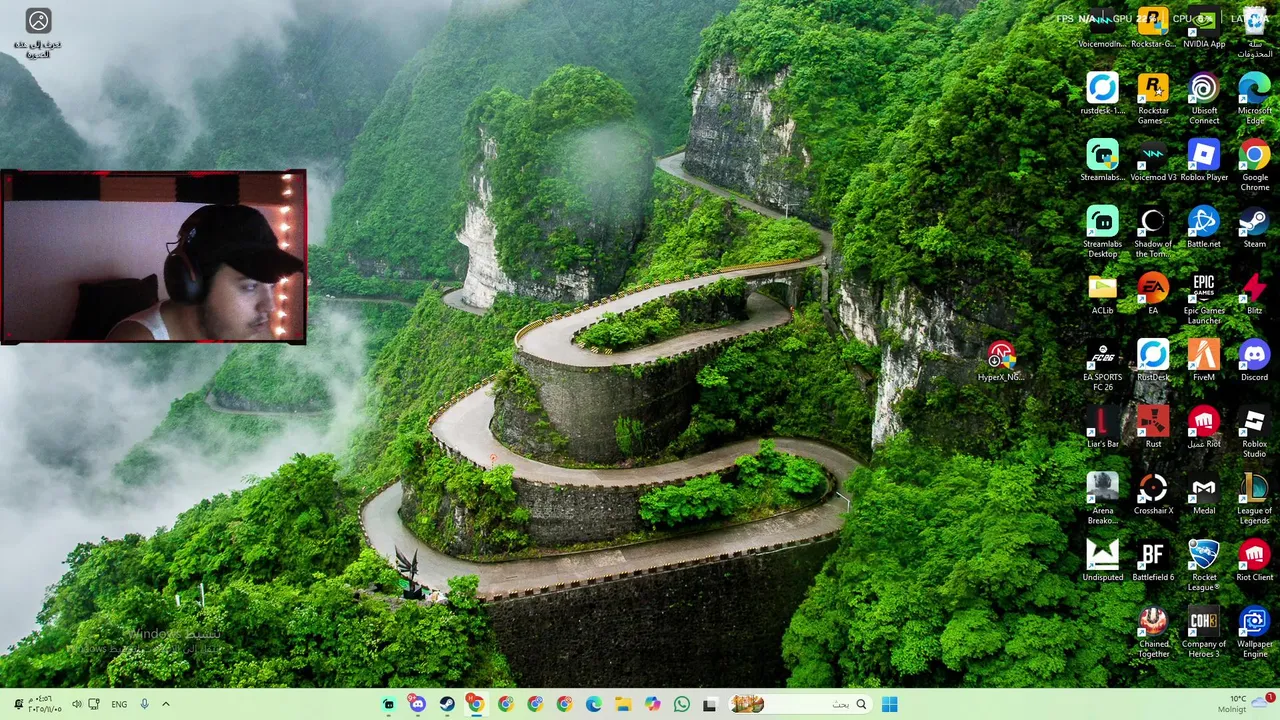Open the Streamlabs Desktop shortcut

point(1102,232)
